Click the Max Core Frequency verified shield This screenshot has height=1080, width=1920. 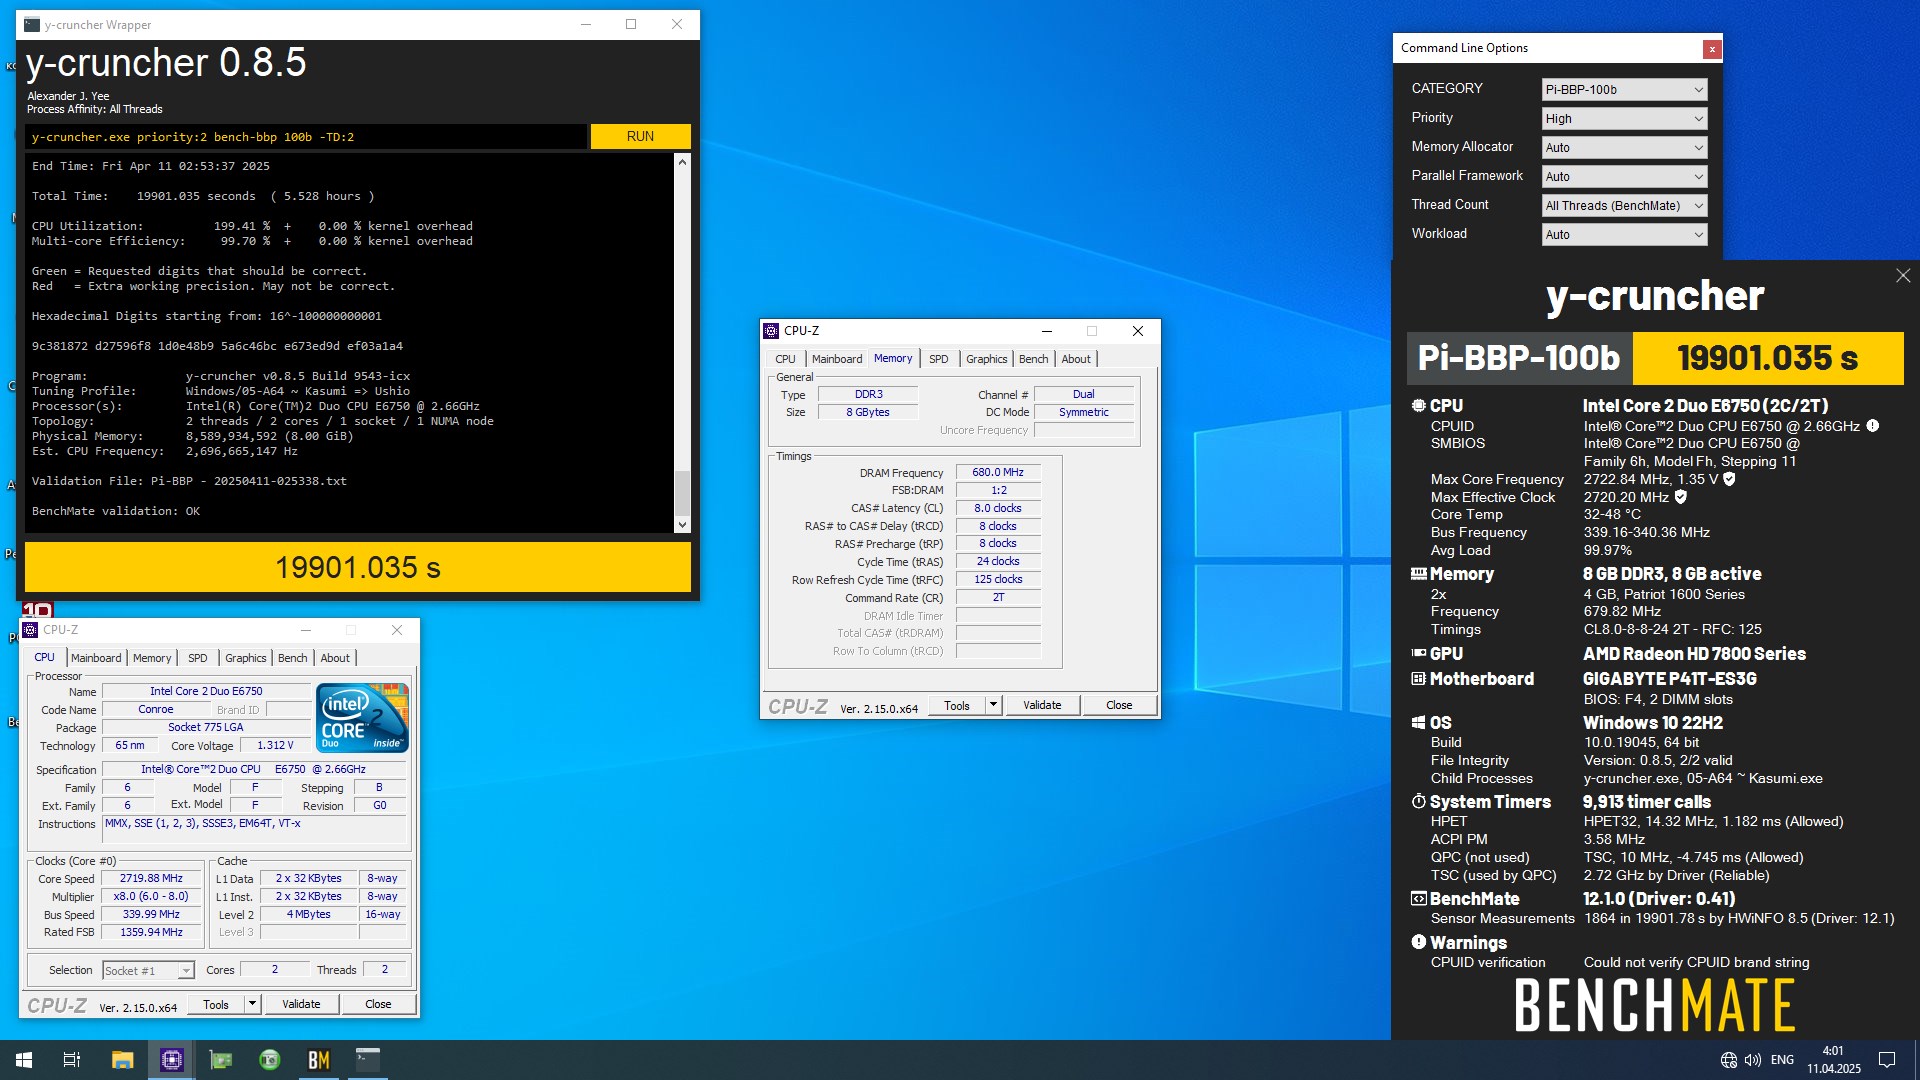(1729, 479)
